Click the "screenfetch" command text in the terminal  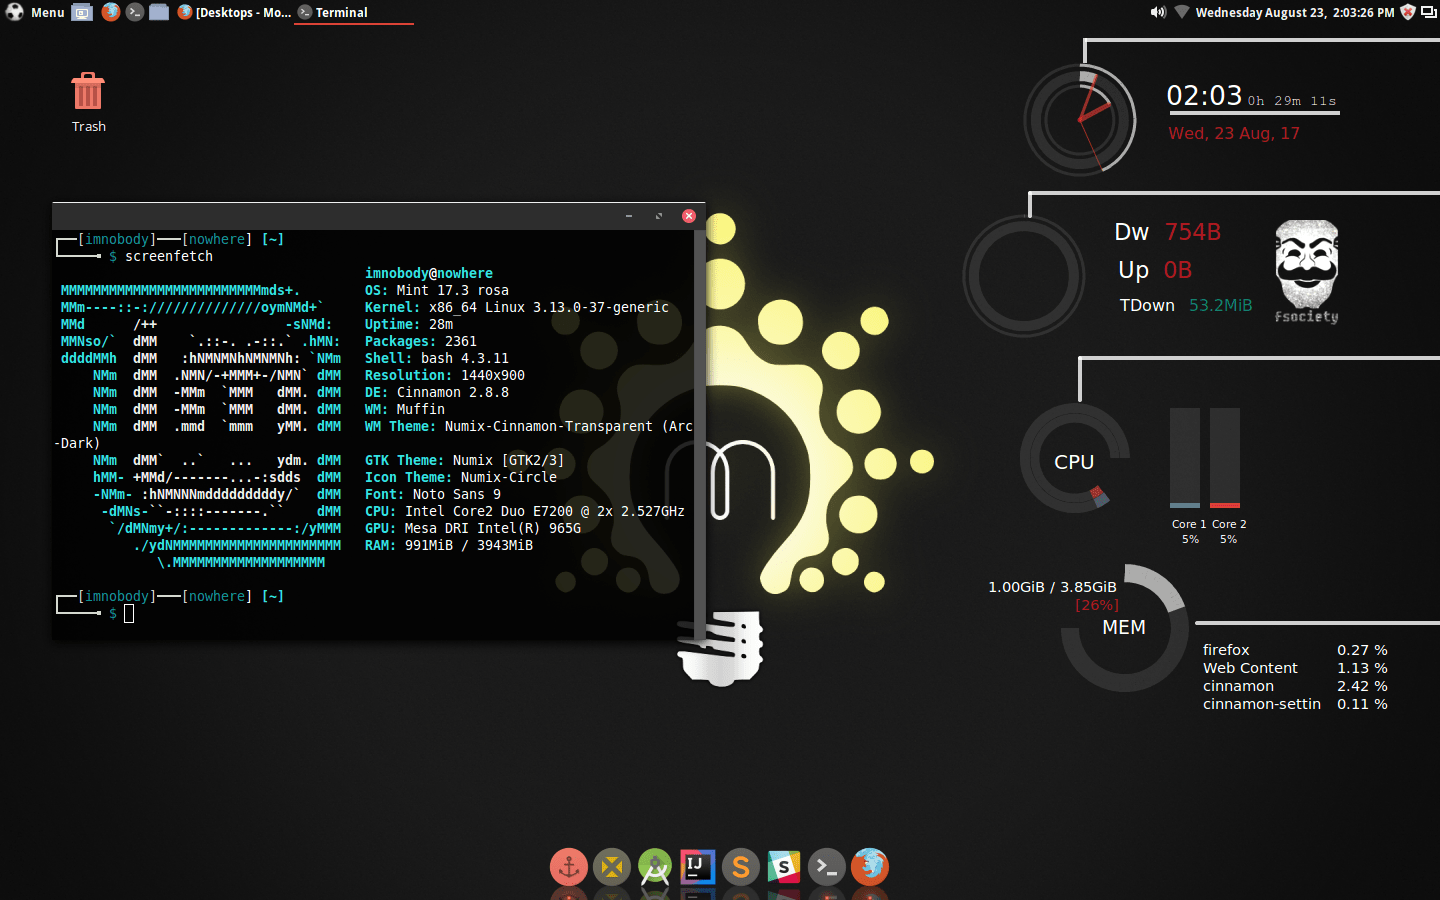point(169,256)
